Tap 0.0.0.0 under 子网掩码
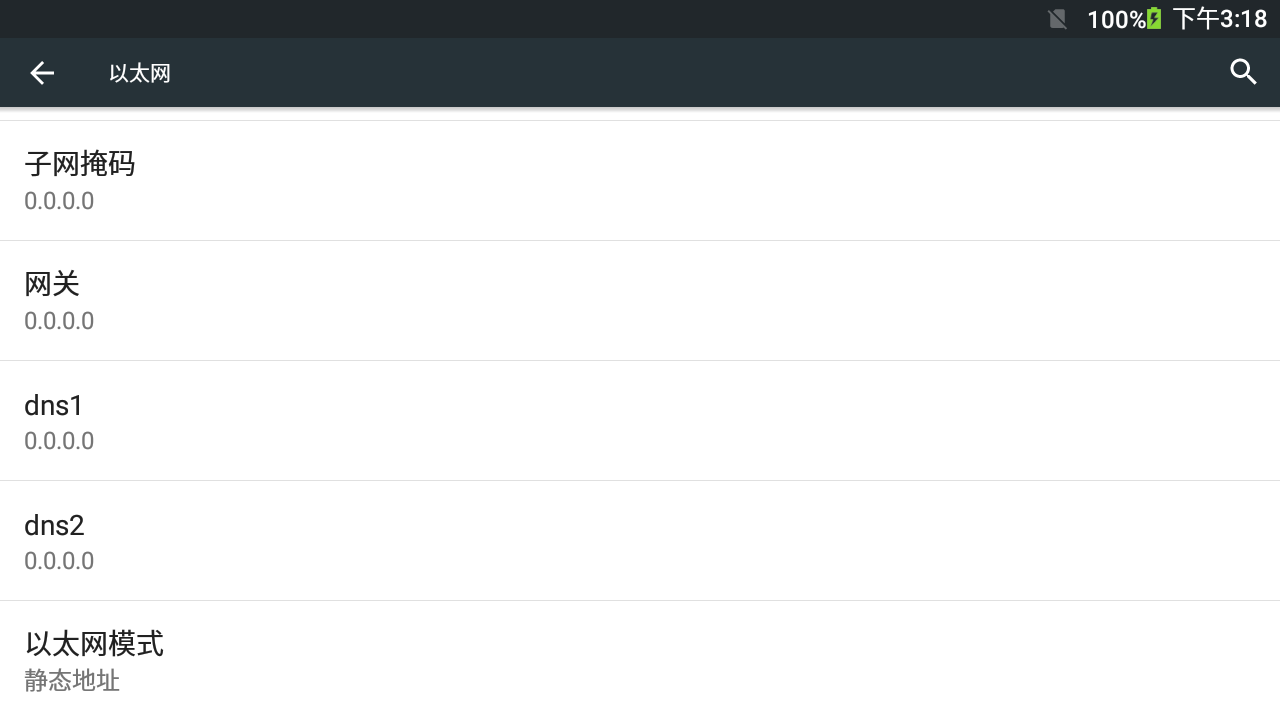Image resolution: width=1280 pixels, height=720 pixels. click(x=59, y=201)
